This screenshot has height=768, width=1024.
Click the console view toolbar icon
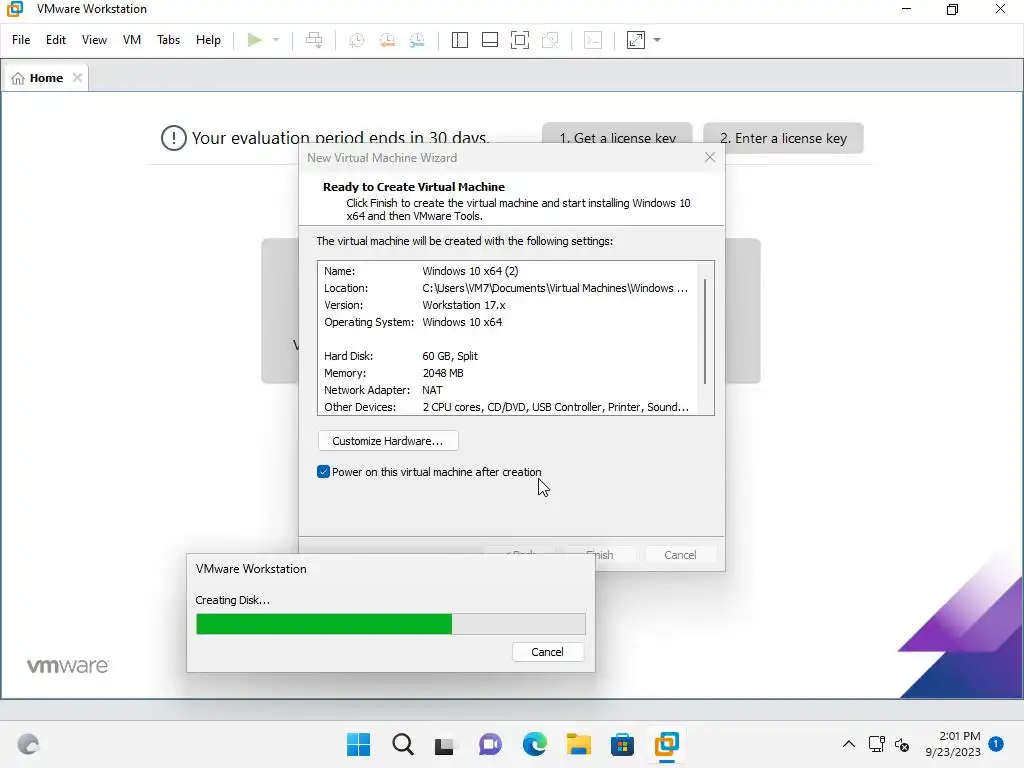point(593,40)
